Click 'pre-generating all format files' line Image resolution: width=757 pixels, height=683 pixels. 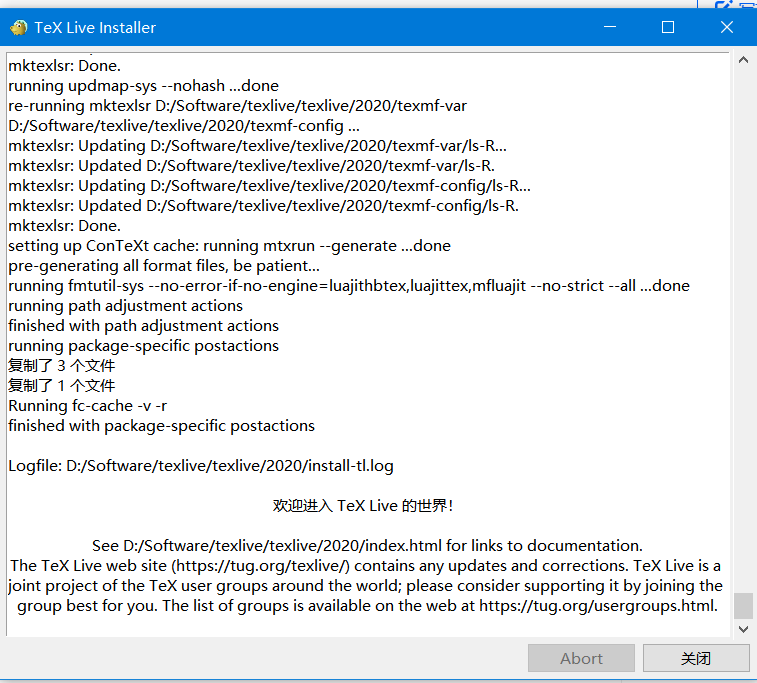click(x=164, y=266)
